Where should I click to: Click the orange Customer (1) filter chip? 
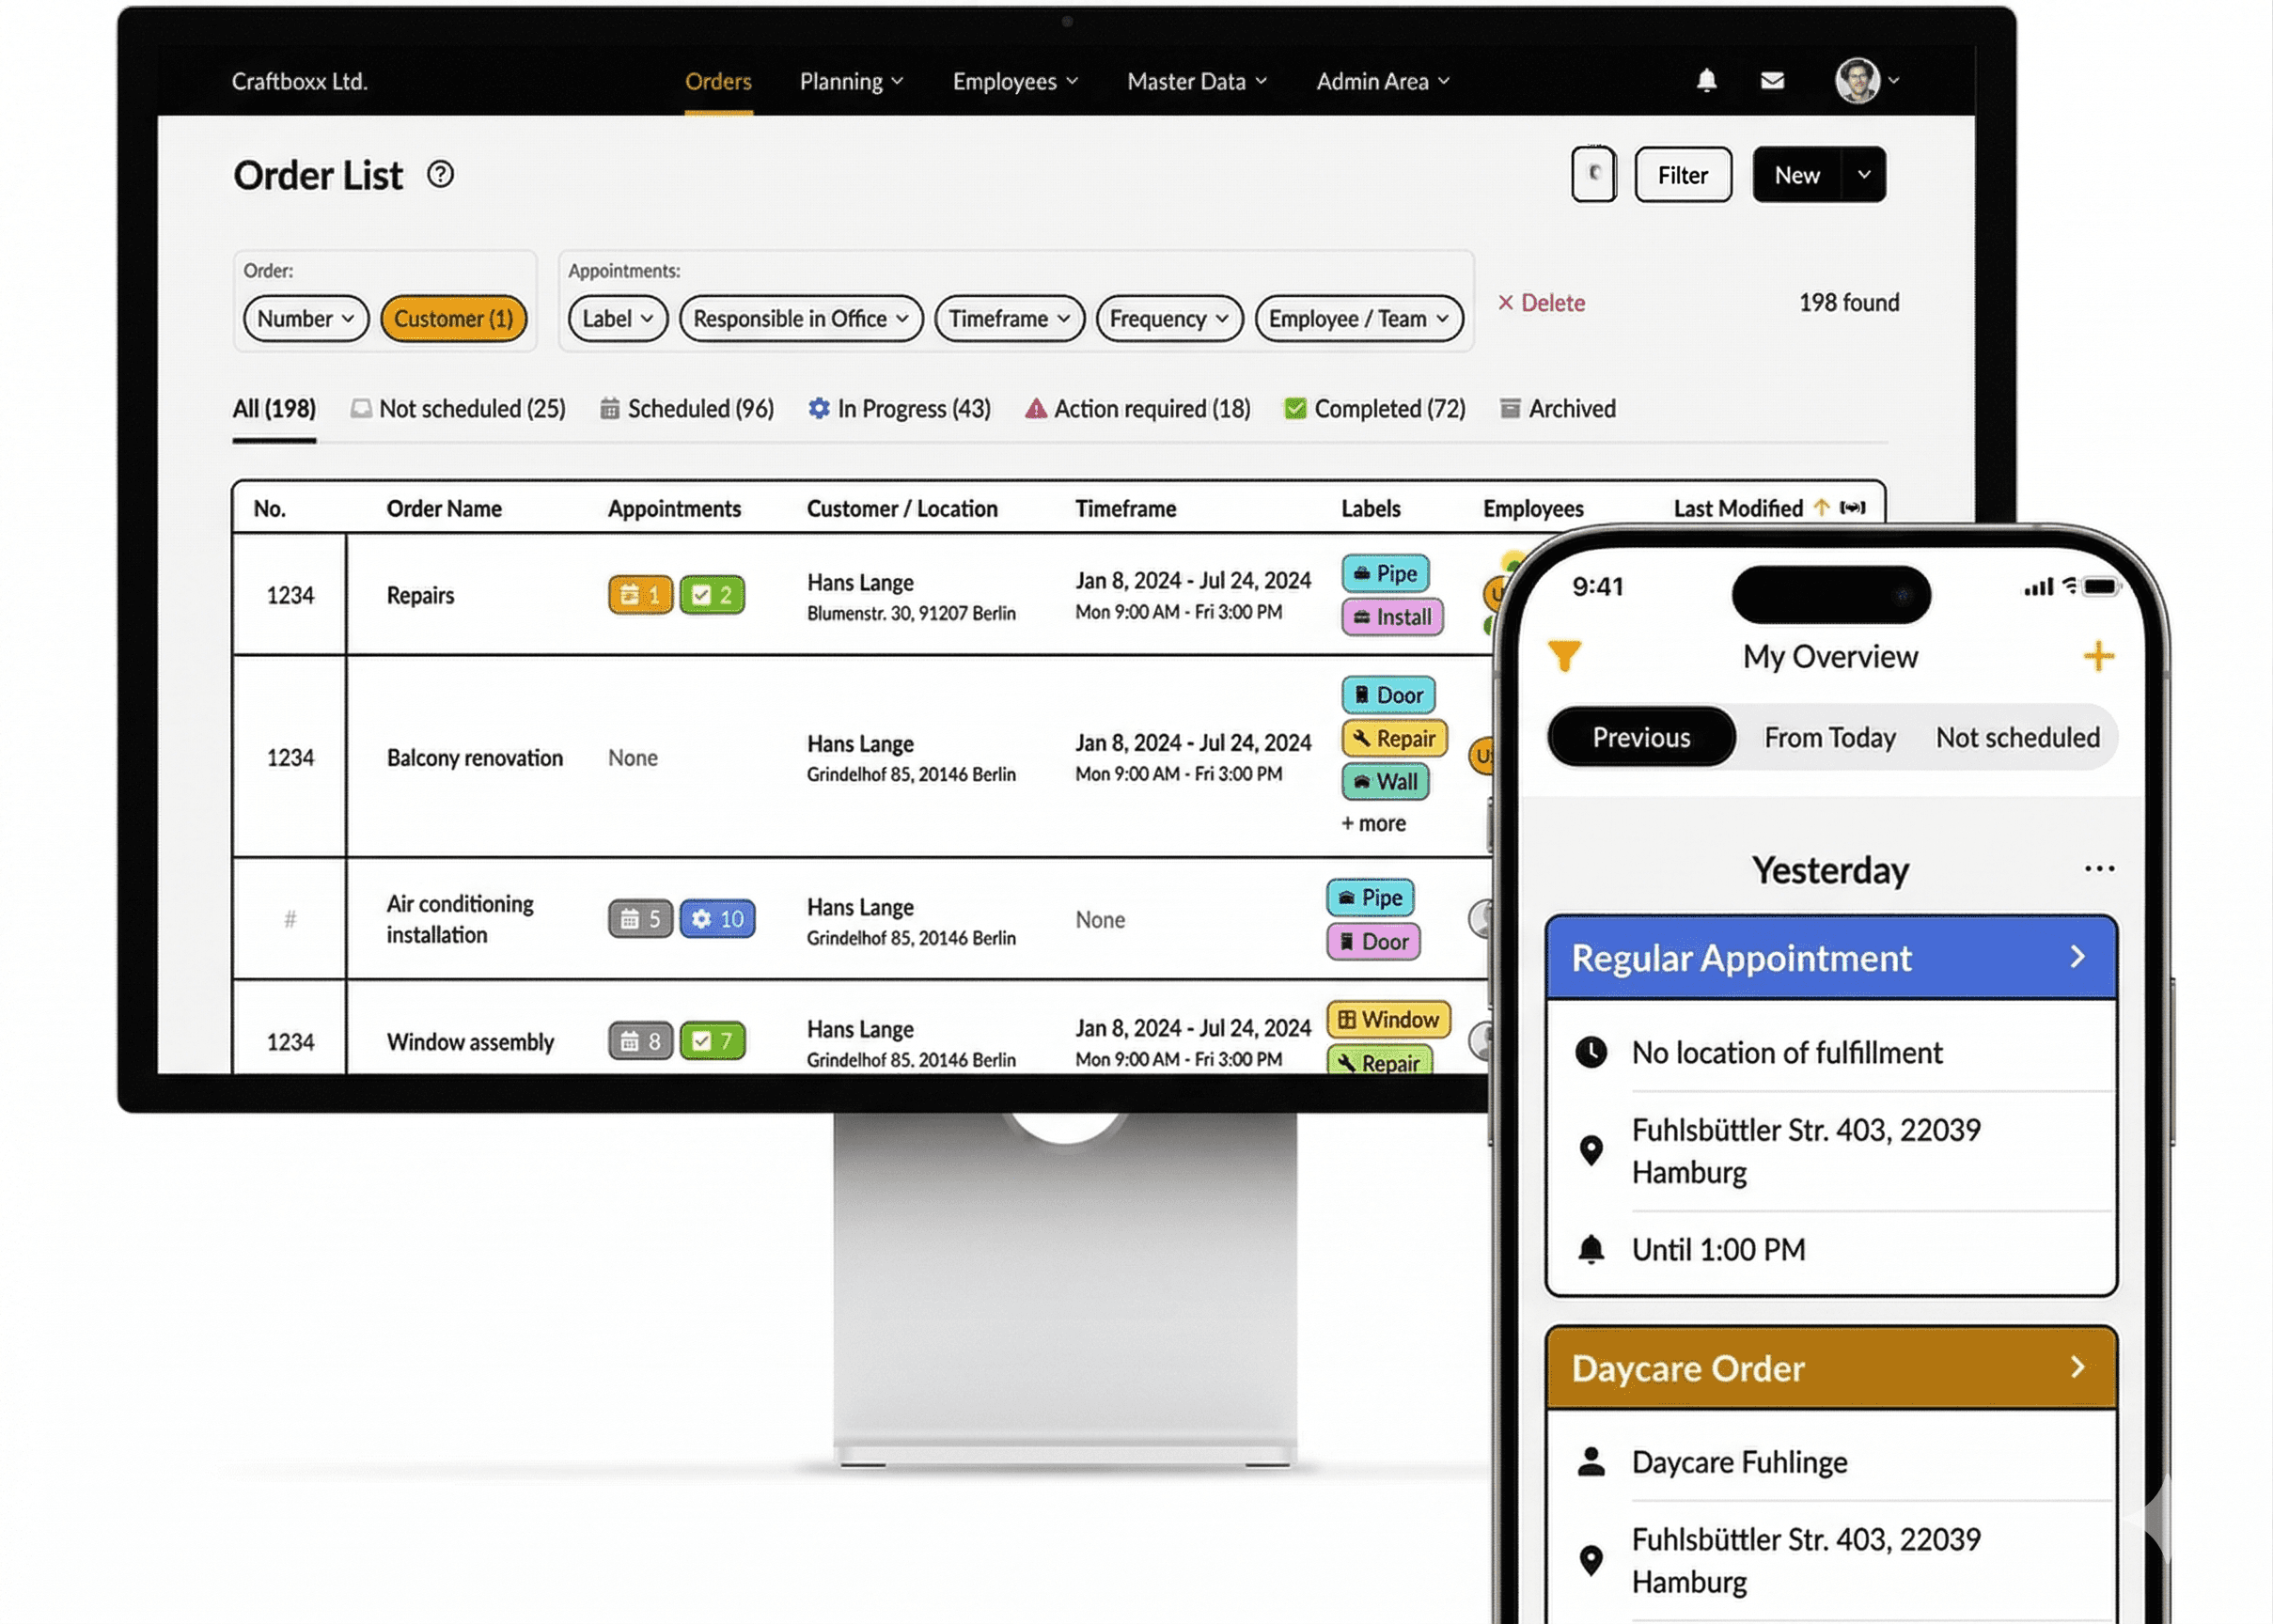[x=453, y=319]
